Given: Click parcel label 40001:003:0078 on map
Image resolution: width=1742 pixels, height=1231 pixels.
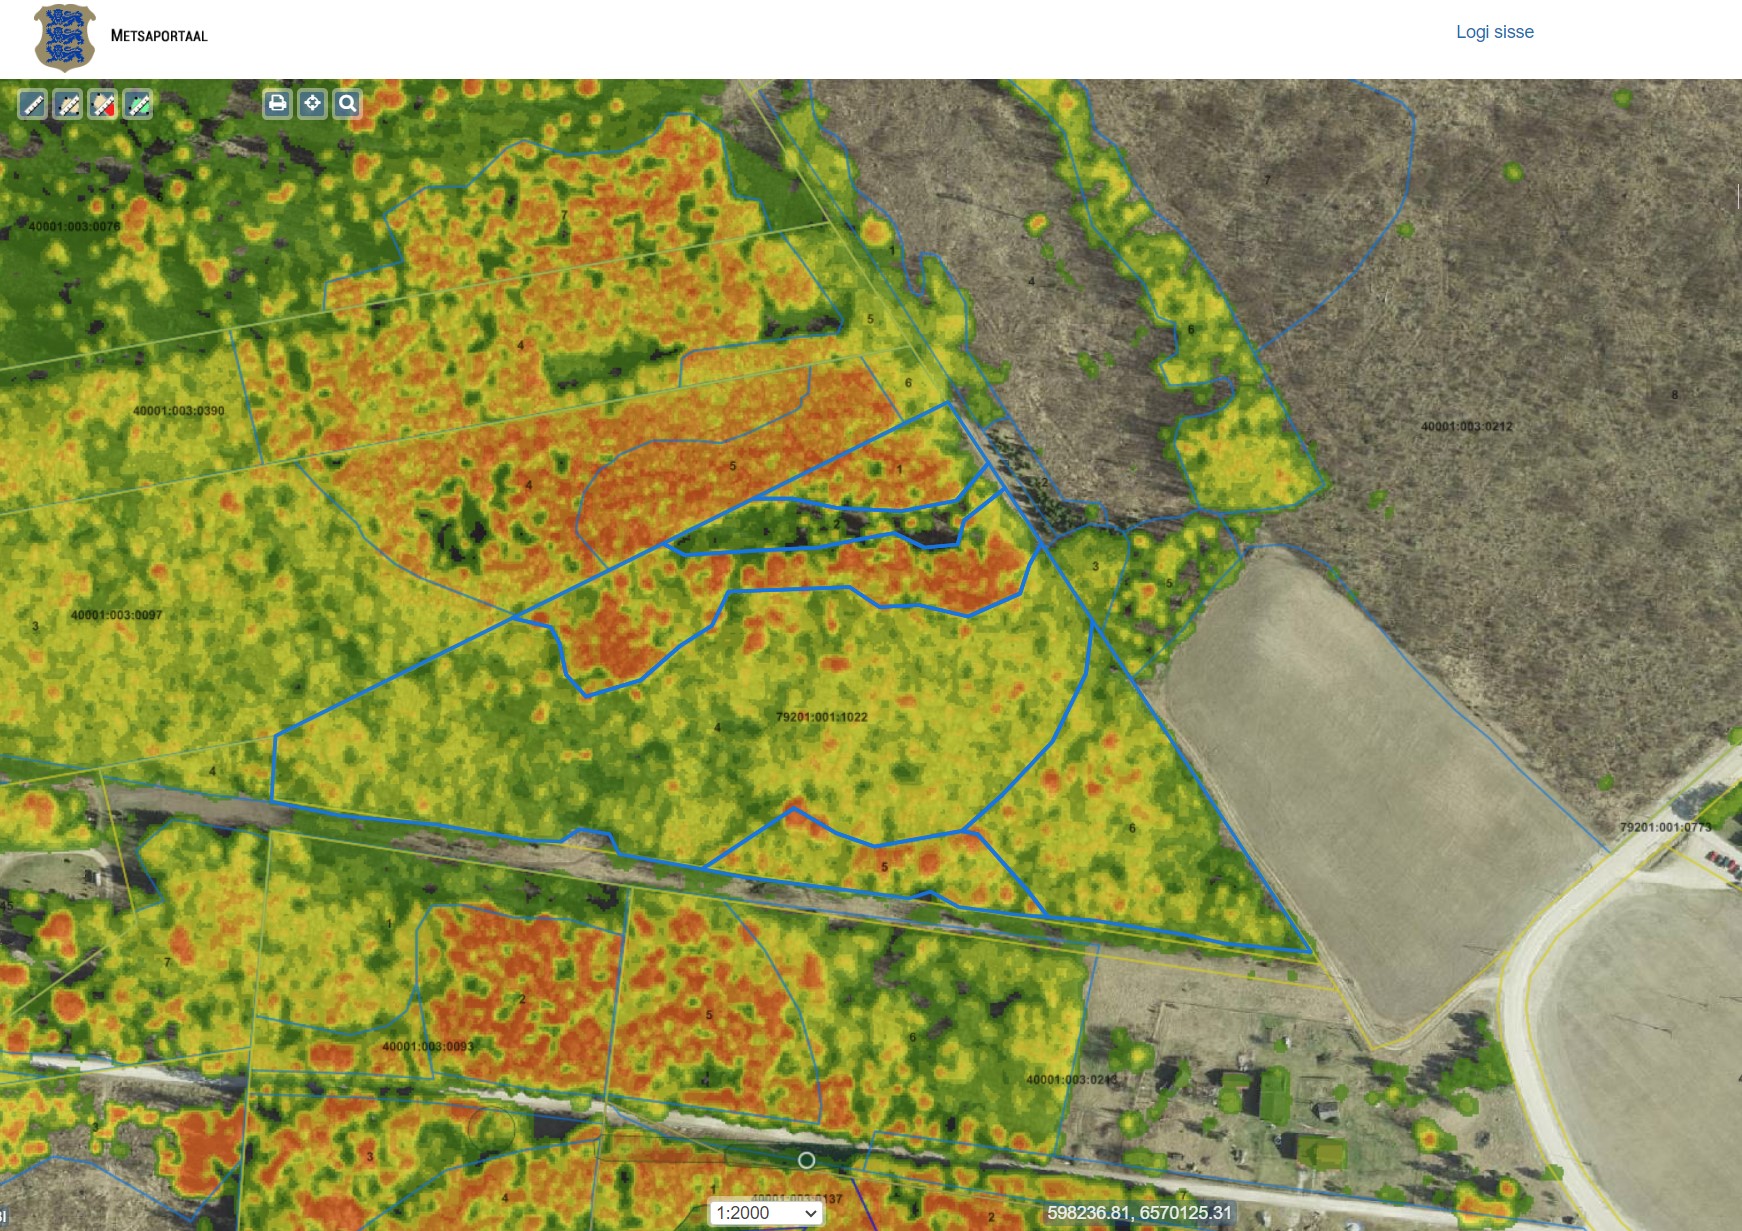Looking at the screenshot, I should pyautogui.click(x=74, y=227).
